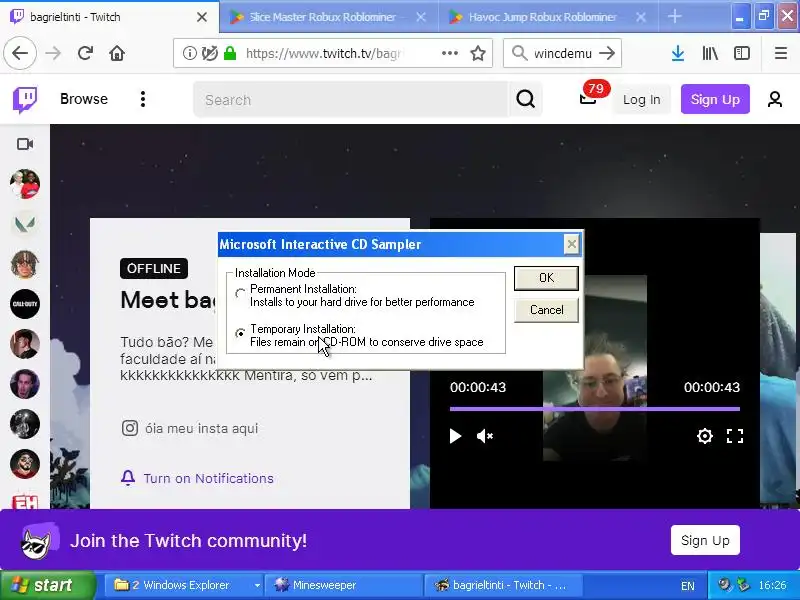Viewport: 800px width, 600px height.
Task: Click Sign Up in the community banner
Action: point(705,540)
